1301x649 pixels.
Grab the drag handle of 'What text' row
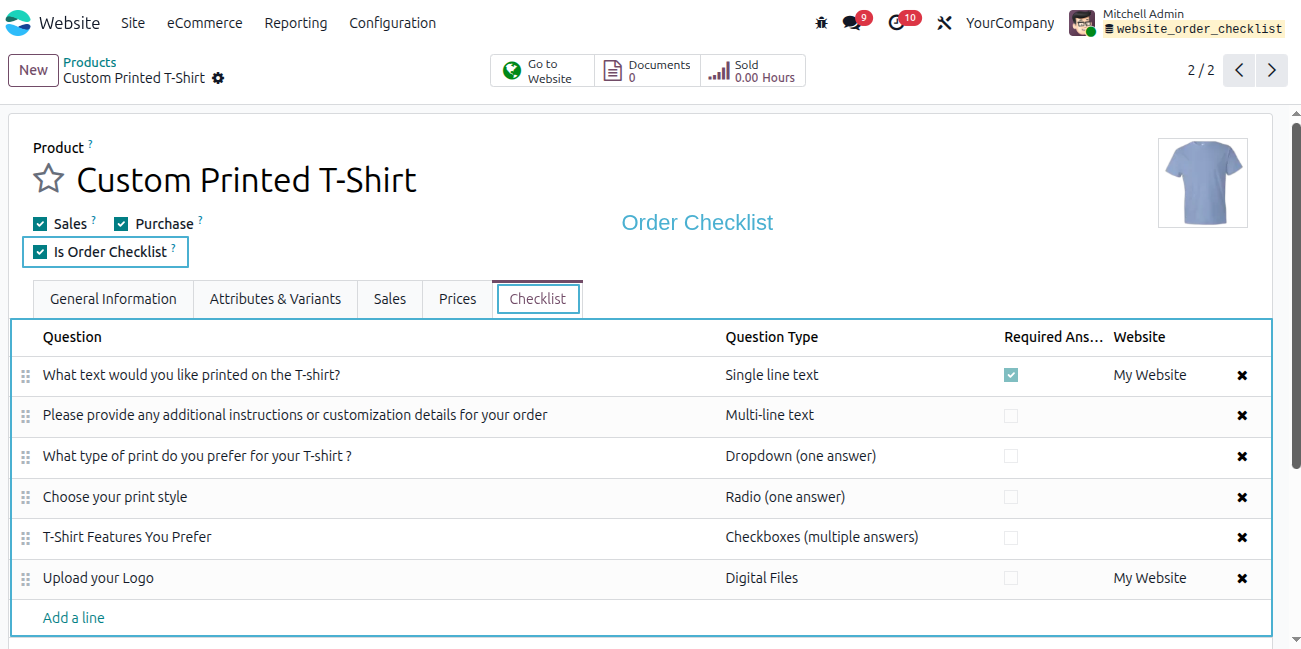click(26, 376)
